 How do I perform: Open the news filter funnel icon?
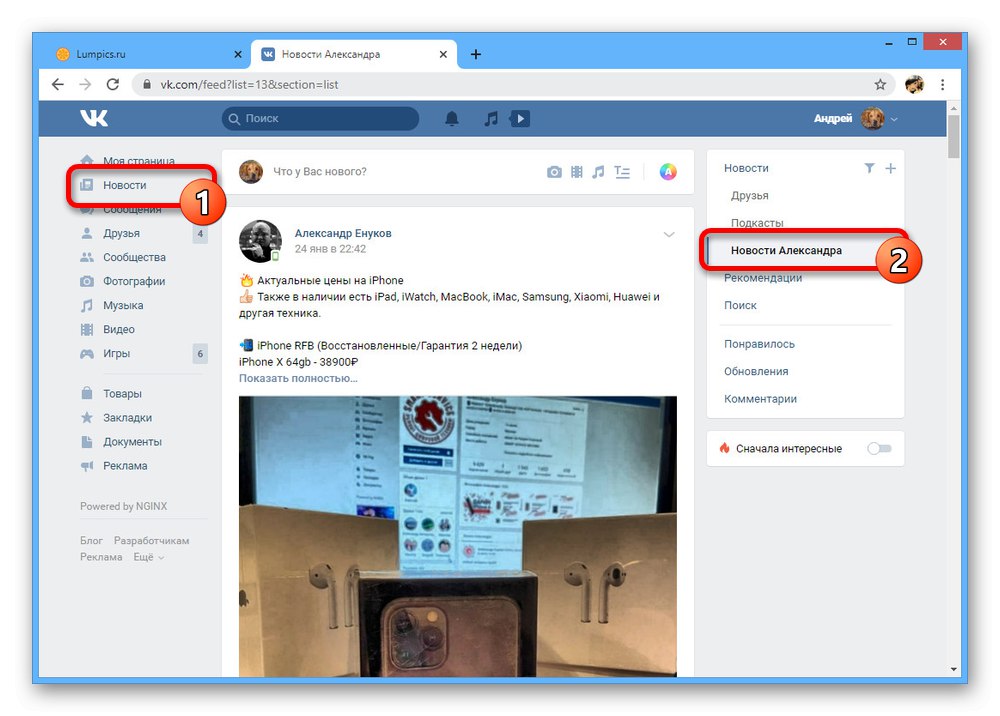[x=869, y=168]
